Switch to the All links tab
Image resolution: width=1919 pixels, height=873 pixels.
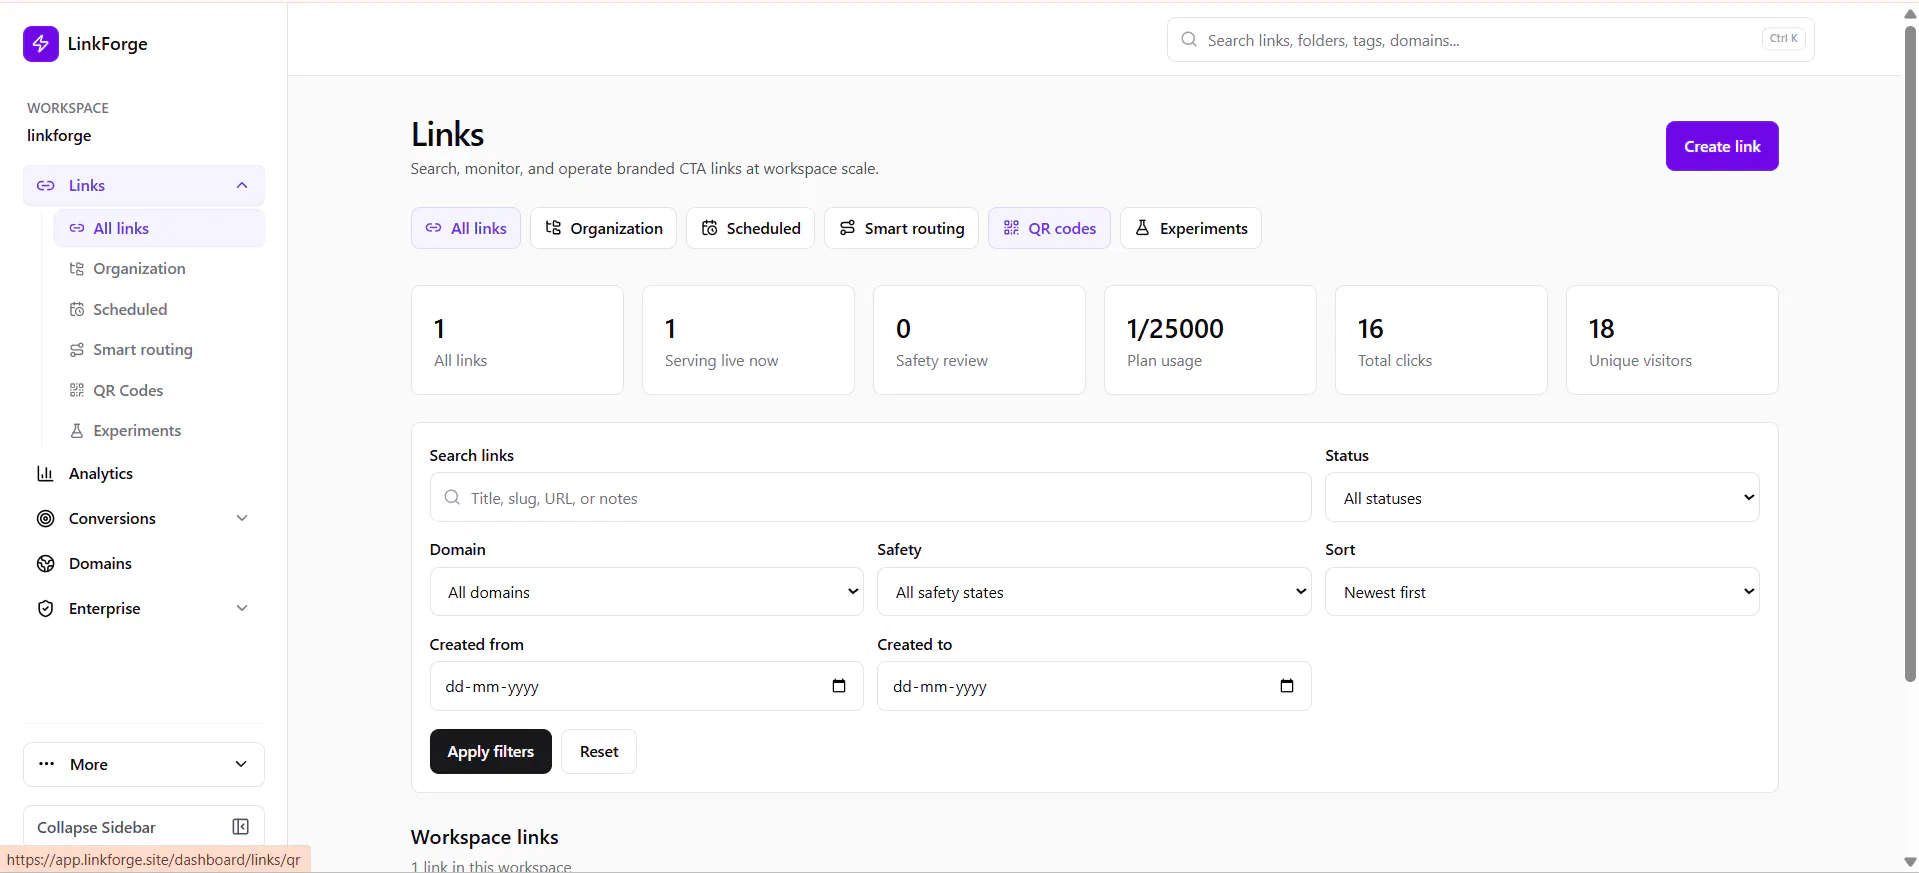[466, 229]
